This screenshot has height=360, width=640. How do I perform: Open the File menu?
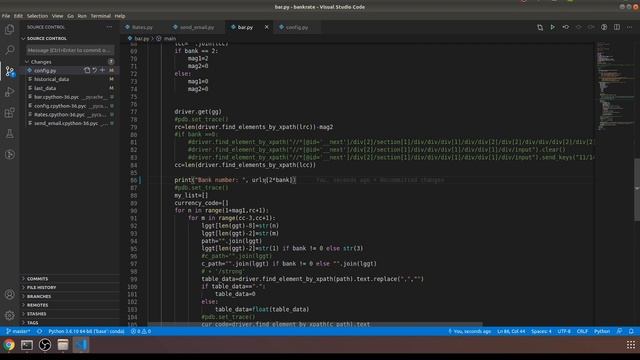(x=6, y=16)
